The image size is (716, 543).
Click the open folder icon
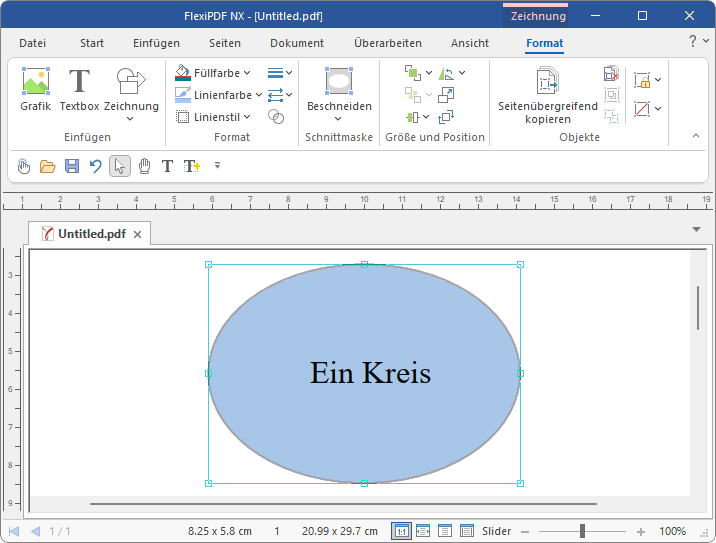coord(48,166)
